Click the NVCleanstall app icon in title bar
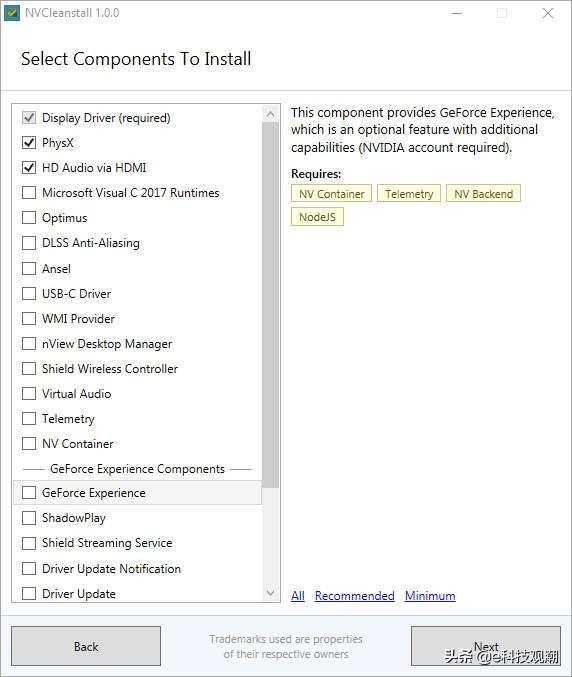The height and width of the screenshot is (677, 572). tap(12, 13)
